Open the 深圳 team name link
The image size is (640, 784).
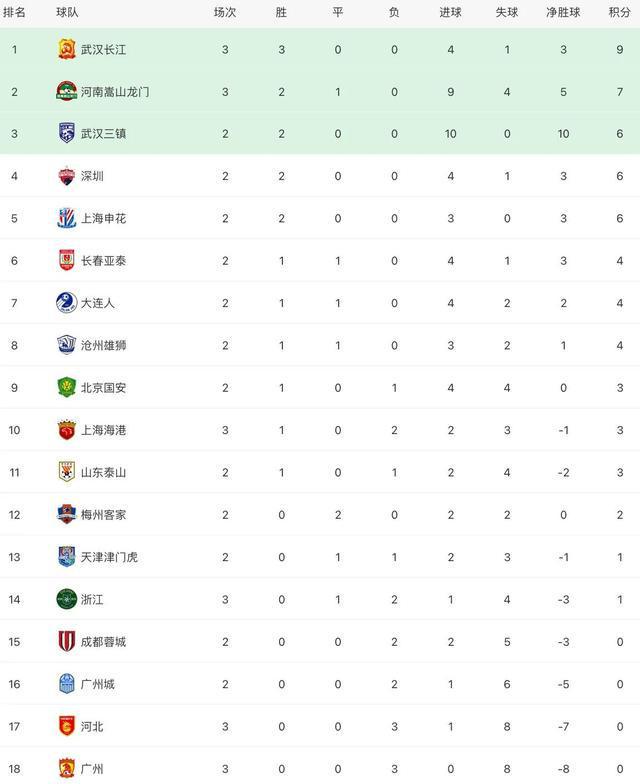[x=92, y=176]
